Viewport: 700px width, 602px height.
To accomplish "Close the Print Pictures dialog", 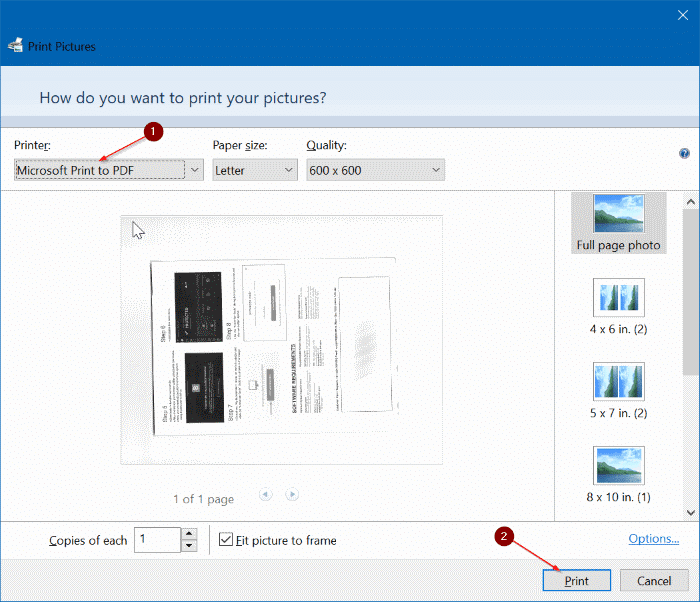I will [683, 15].
